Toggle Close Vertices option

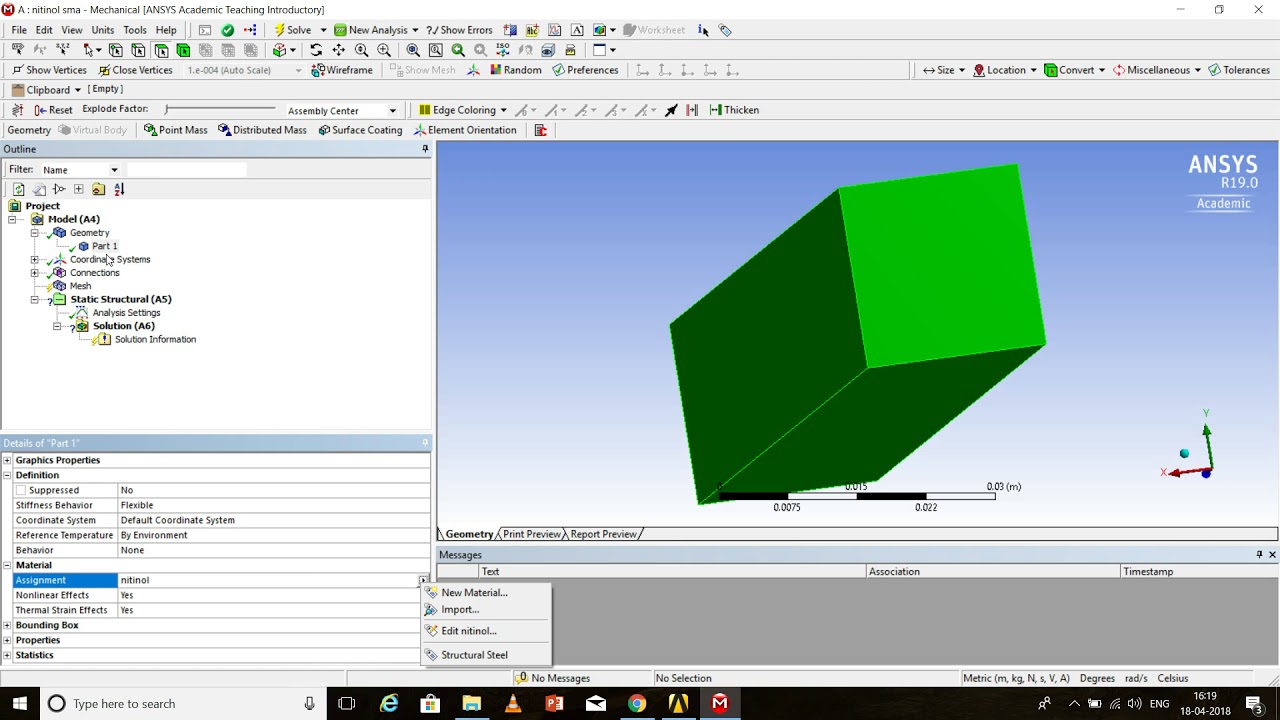[135, 70]
